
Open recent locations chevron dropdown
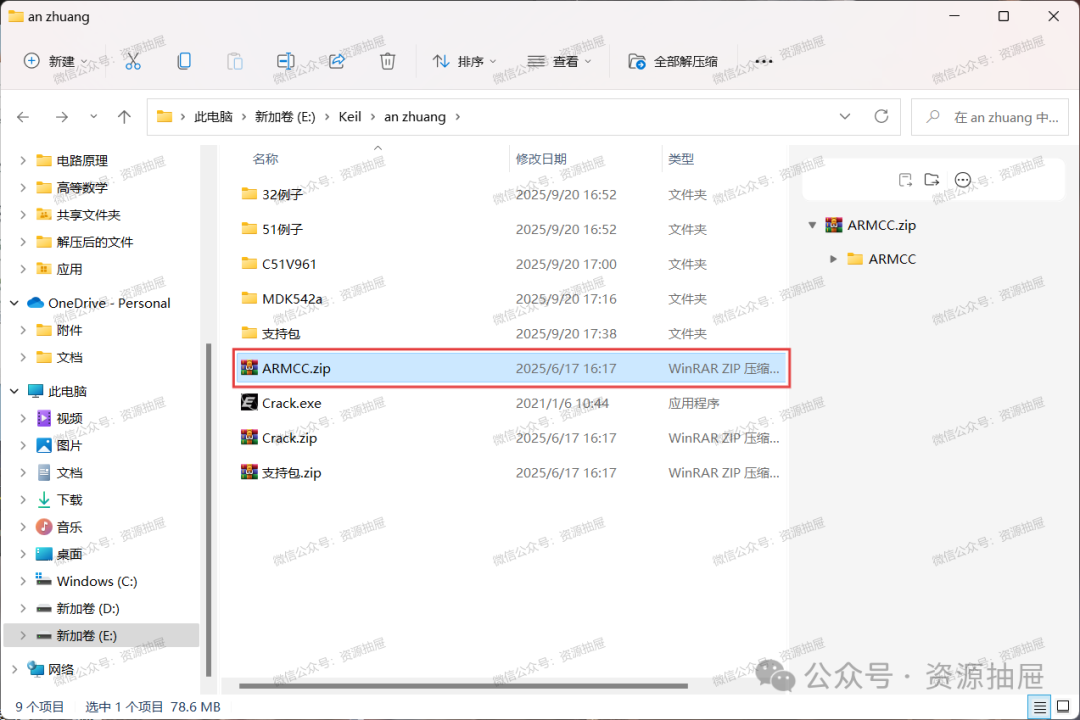tap(94, 116)
